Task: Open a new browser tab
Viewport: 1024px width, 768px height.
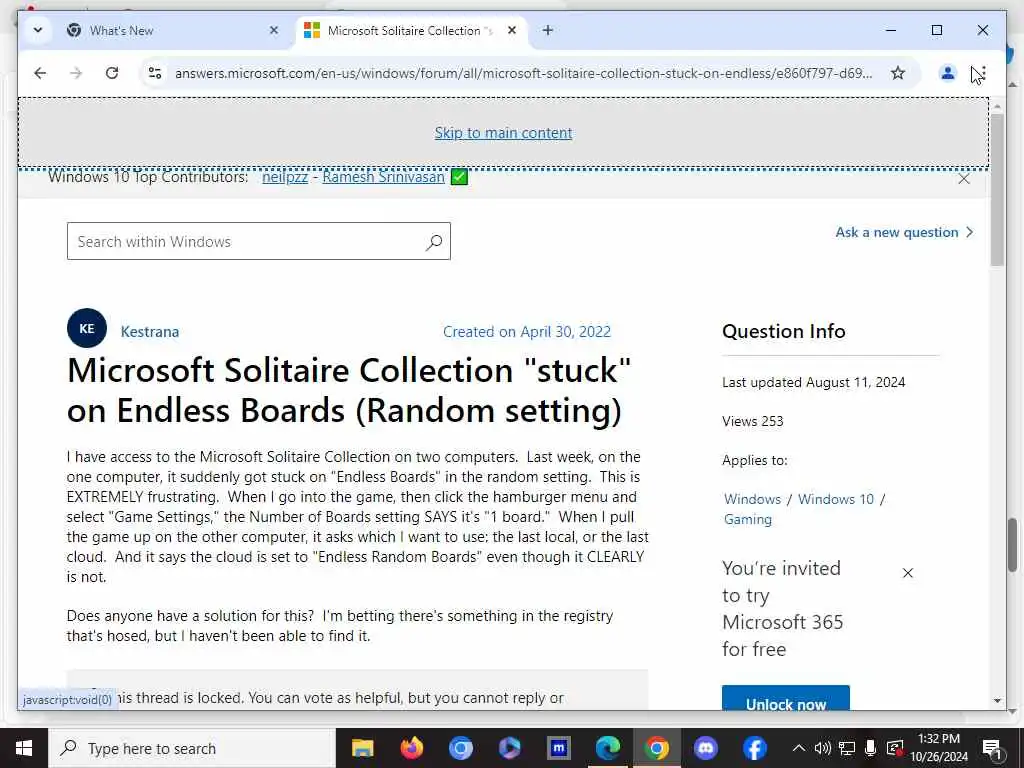Action: click(x=548, y=30)
